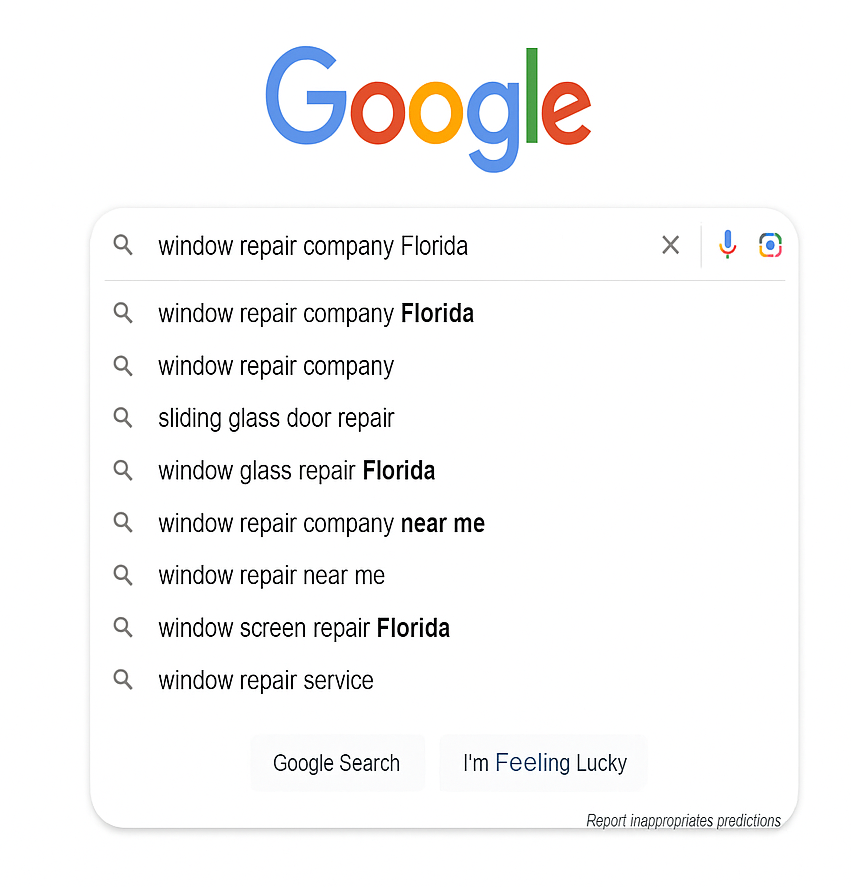The image size is (851, 887).
Task: Click search icon beside 'window screen repair Florida'
Action: (123, 628)
